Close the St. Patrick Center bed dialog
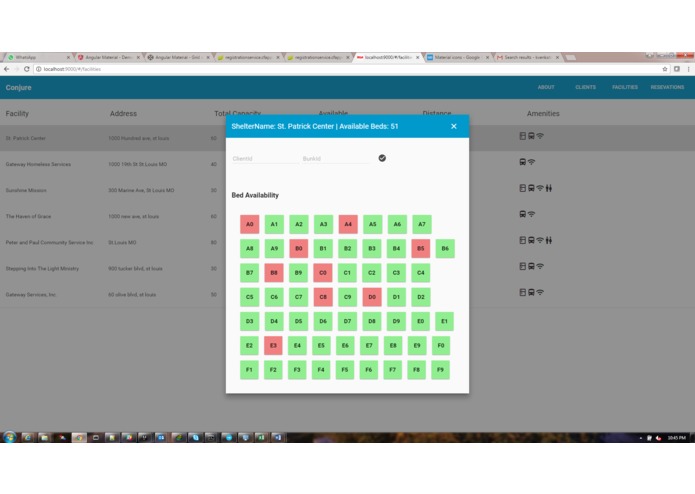 click(453, 126)
